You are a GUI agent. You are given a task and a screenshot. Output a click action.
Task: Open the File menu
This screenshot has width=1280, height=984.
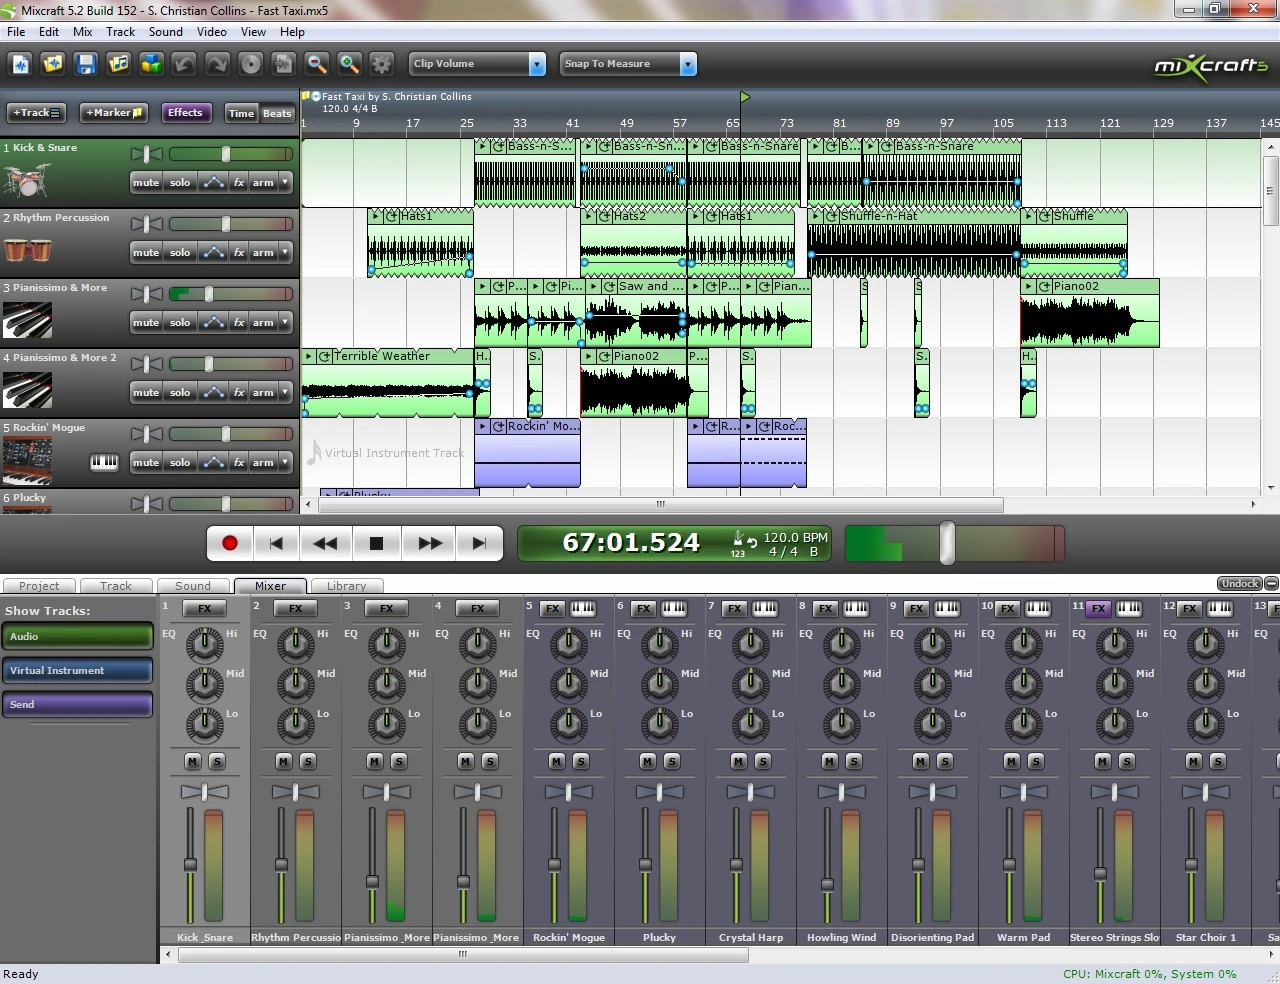[16, 32]
